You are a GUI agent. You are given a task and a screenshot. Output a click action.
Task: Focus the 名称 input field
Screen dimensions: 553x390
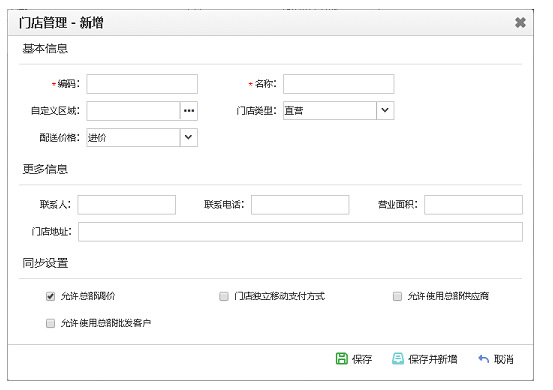coord(339,84)
